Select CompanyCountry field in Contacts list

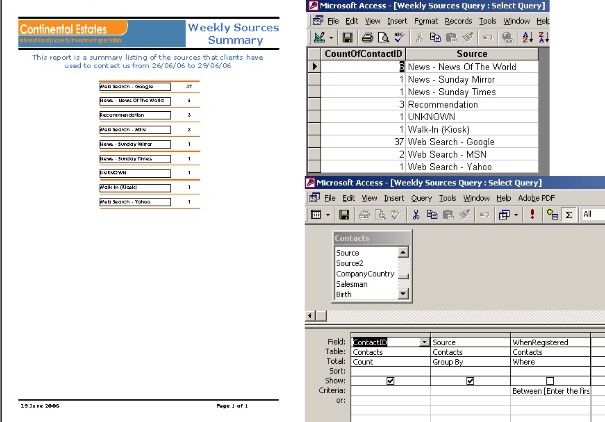365,274
